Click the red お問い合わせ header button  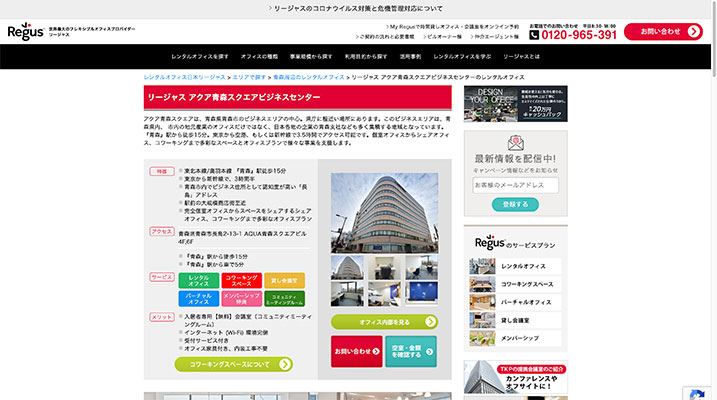coord(663,32)
